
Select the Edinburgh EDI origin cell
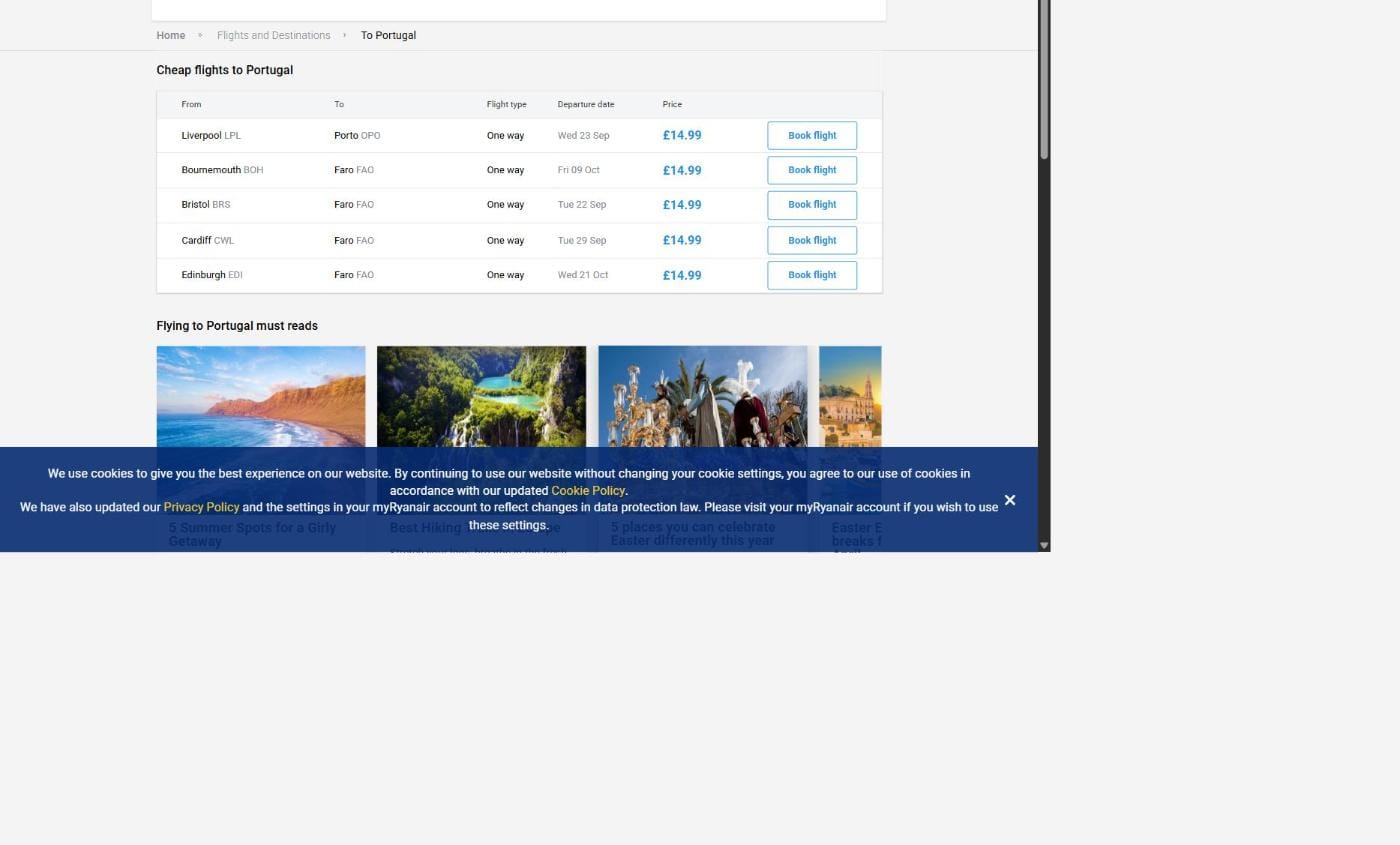coord(212,275)
